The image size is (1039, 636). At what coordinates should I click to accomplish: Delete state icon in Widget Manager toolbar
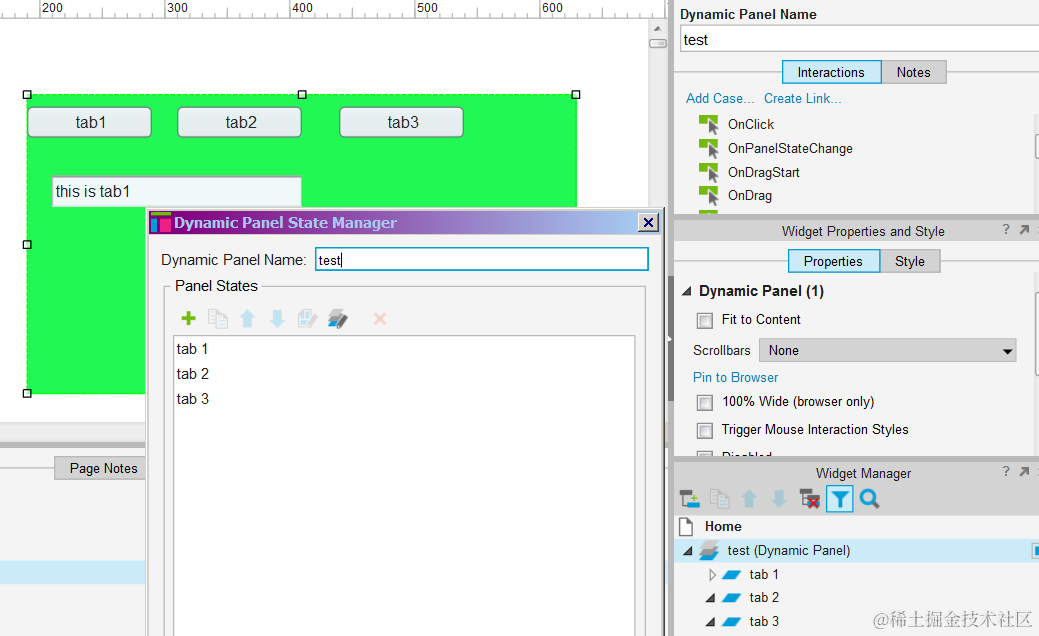tap(810, 498)
